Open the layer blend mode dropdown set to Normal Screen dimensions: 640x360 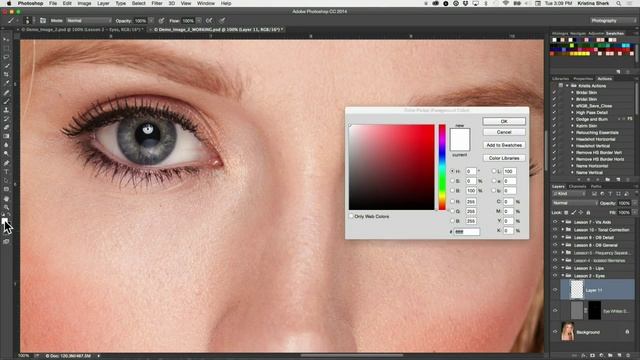(x=575, y=203)
